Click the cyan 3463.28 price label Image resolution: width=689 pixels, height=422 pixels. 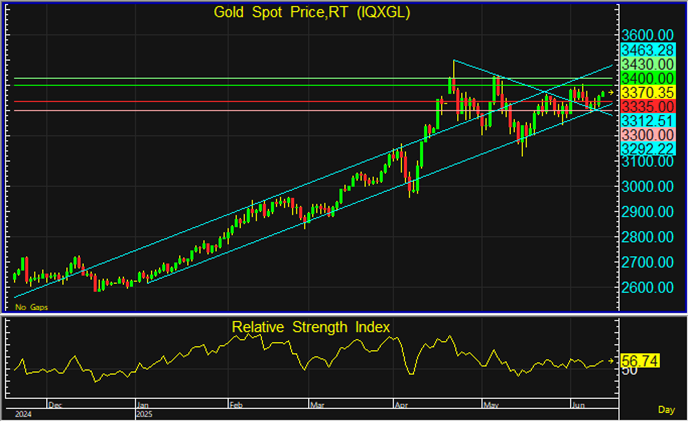[647, 50]
